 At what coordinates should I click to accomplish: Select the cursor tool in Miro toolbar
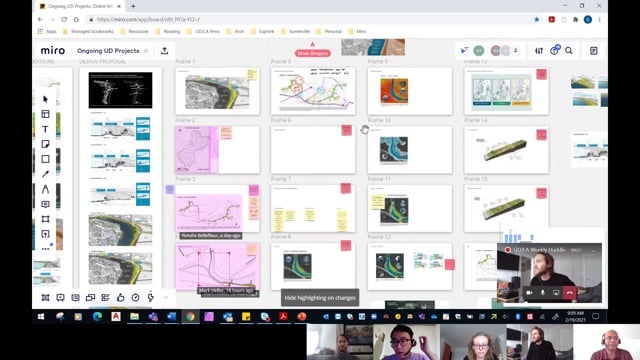(45, 99)
